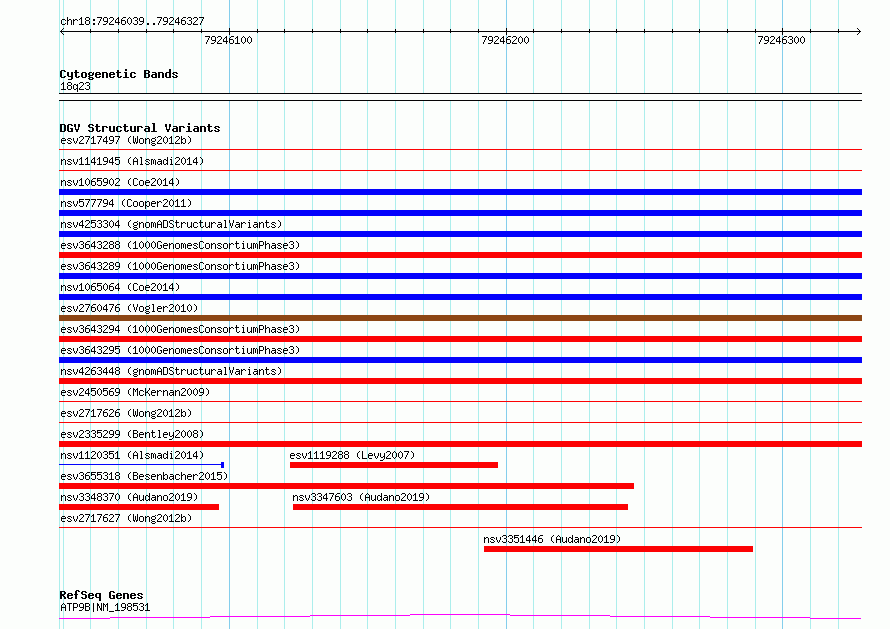The width and height of the screenshot is (890, 629).
Task: Open the RefSeq Genes track header
Action: click(101, 595)
